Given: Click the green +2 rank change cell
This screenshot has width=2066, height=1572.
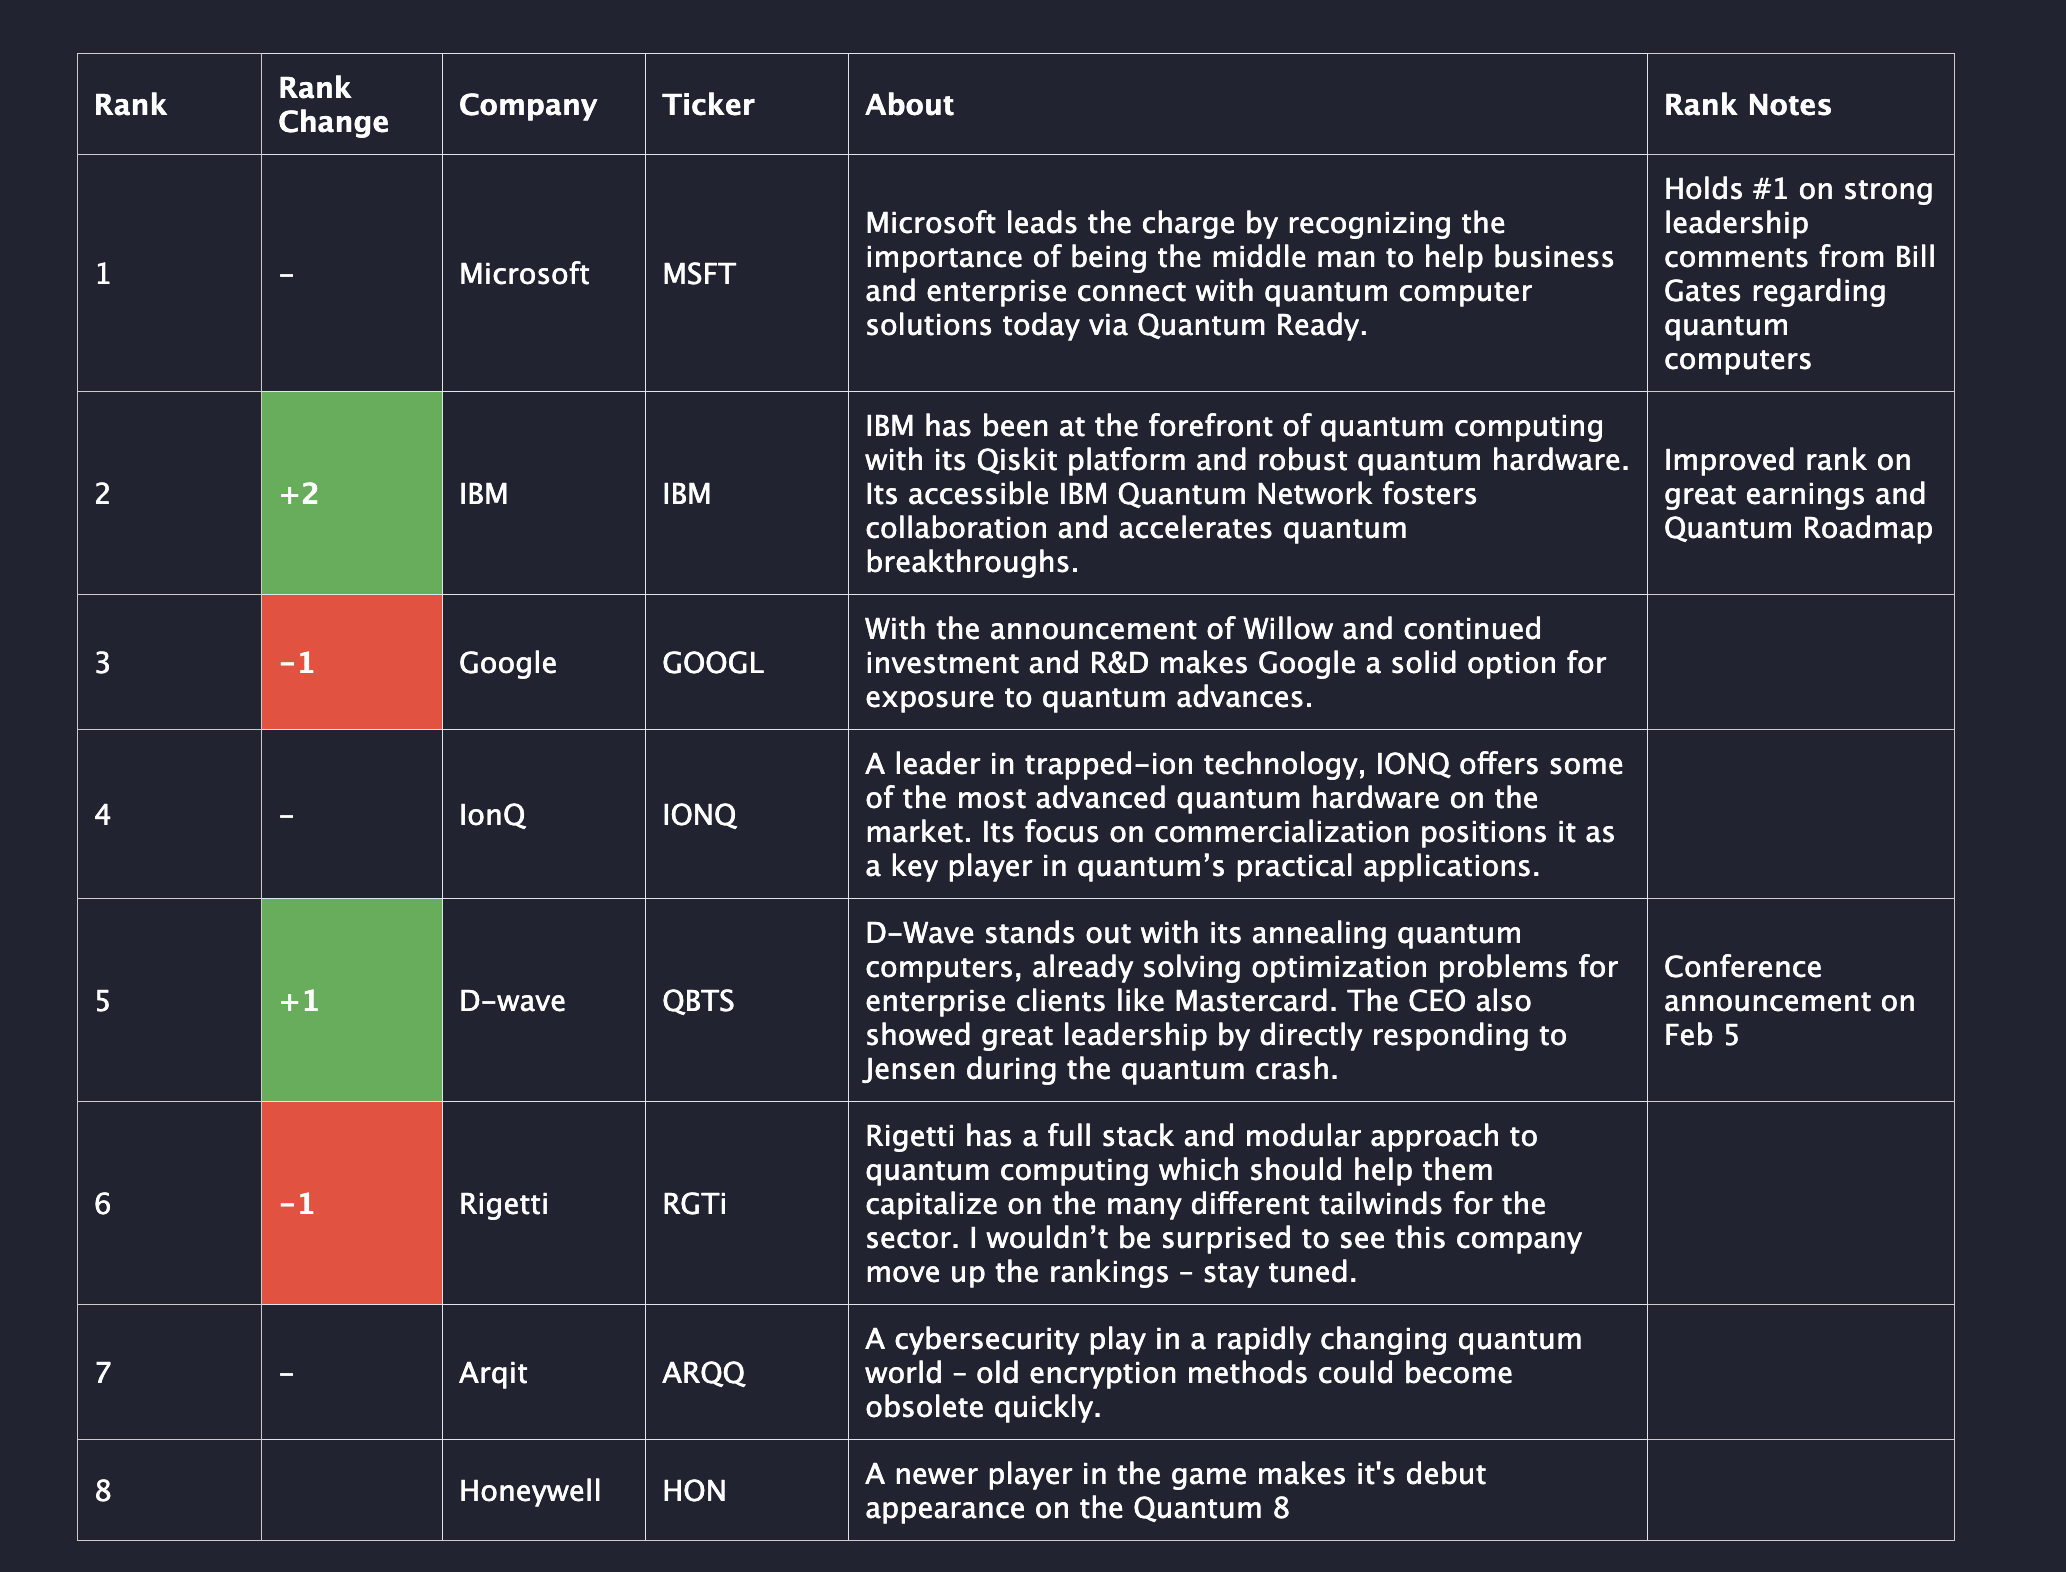Looking at the screenshot, I should 351,493.
